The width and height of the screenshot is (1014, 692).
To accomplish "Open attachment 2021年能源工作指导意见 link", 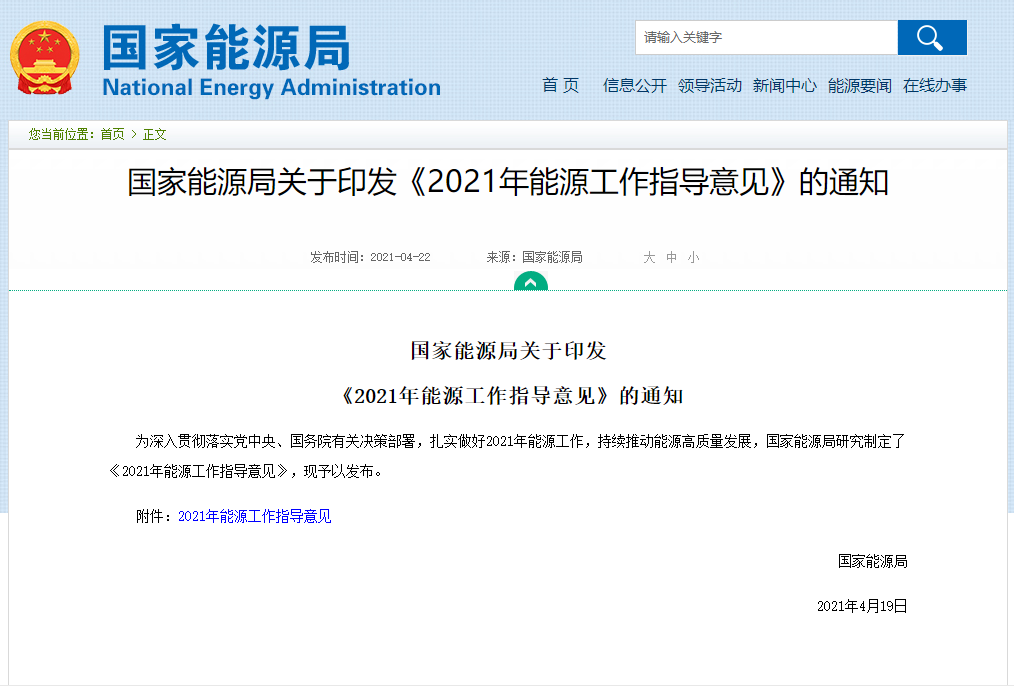I will pos(254,516).
